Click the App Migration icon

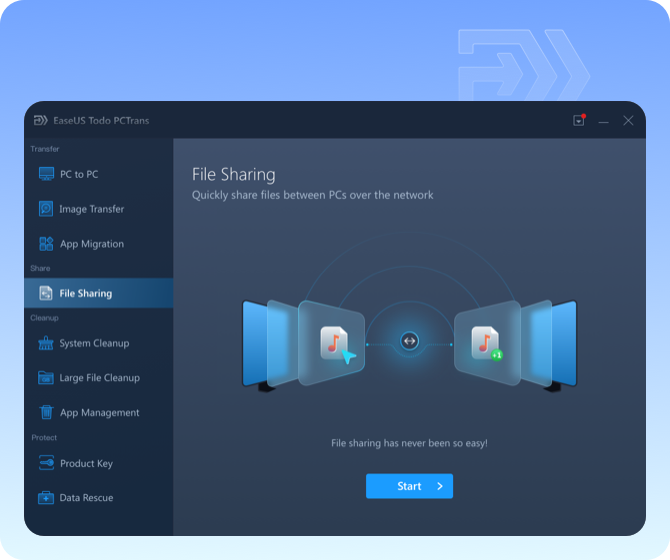[x=46, y=244]
